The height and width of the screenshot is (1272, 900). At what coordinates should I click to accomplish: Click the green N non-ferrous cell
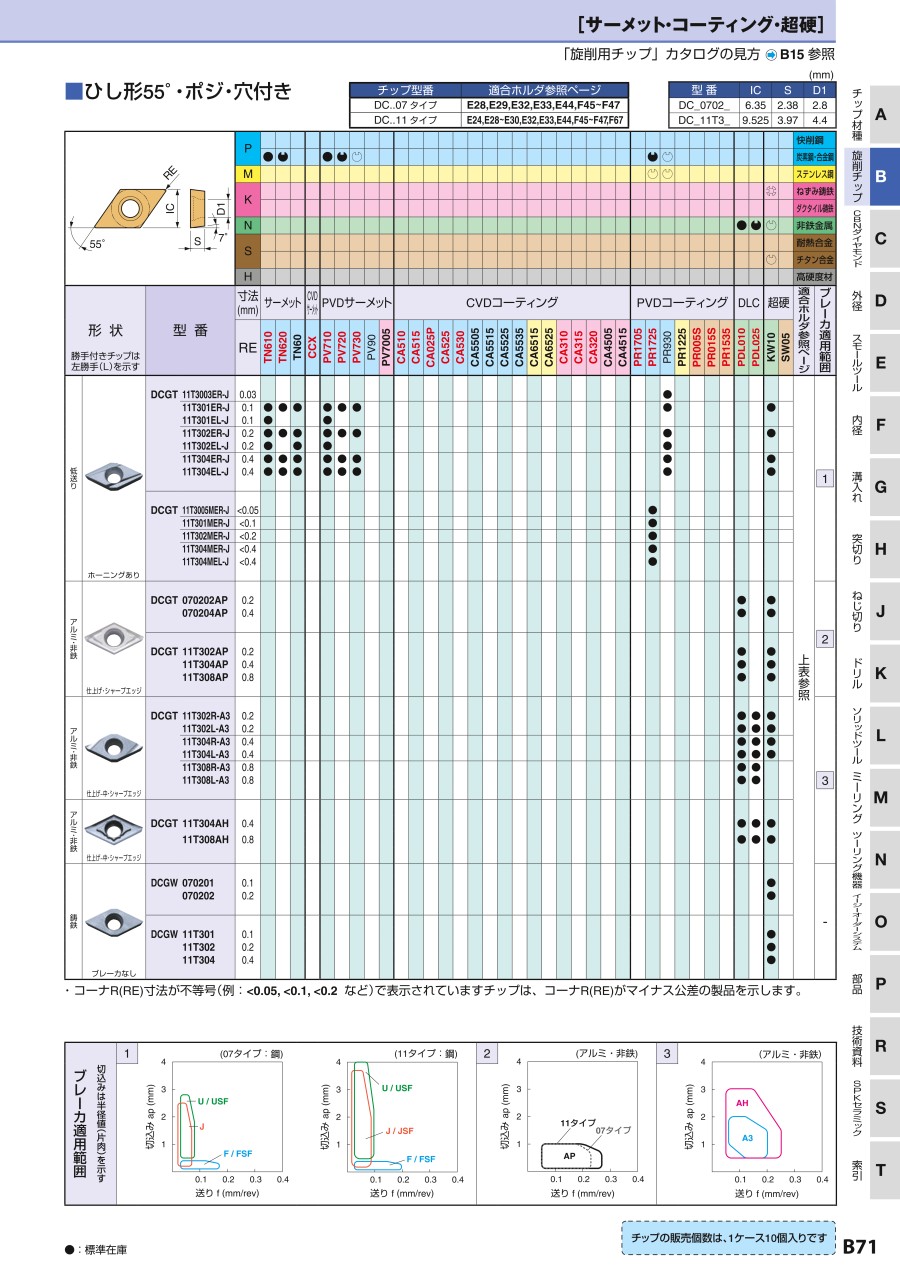pyautogui.click(x=248, y=225)
